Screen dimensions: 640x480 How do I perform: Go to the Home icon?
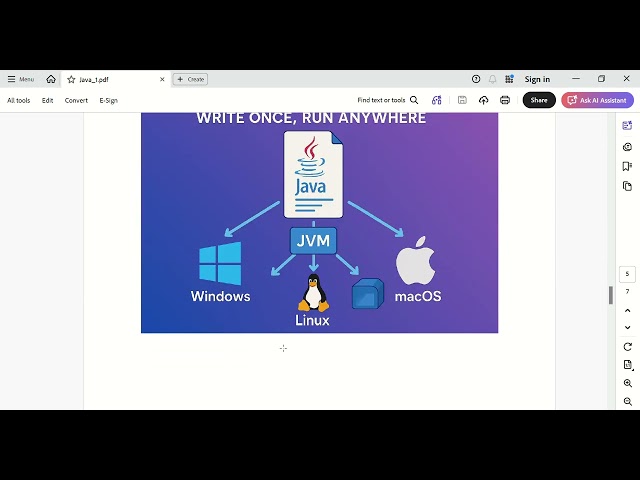51,79
